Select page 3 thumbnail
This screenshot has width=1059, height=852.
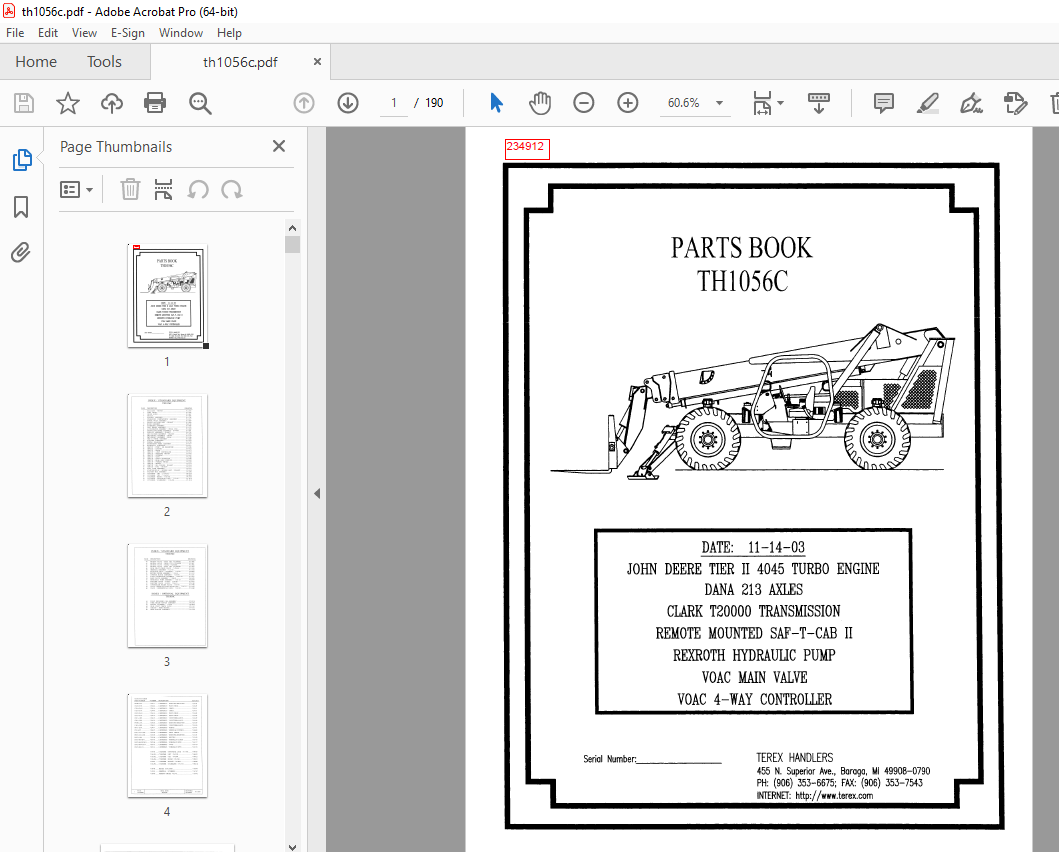(x=167, y=595)
